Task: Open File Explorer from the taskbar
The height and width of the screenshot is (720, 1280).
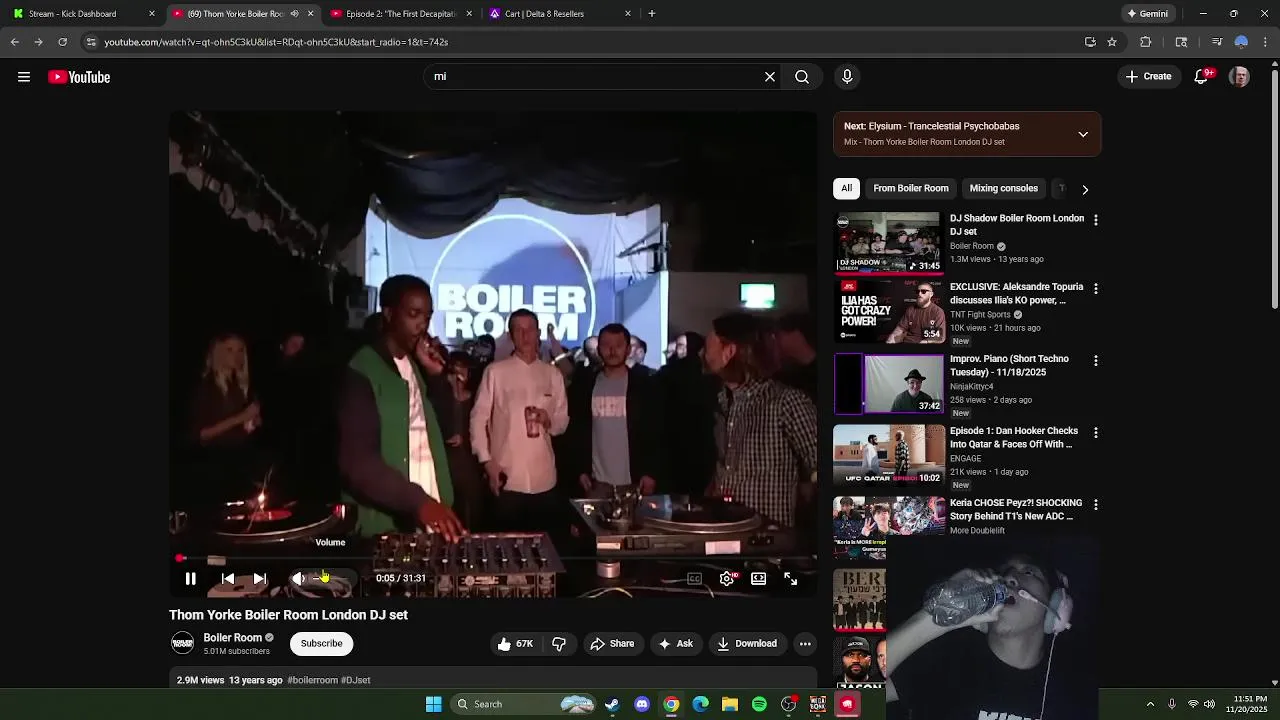Action: click(730, 704)
